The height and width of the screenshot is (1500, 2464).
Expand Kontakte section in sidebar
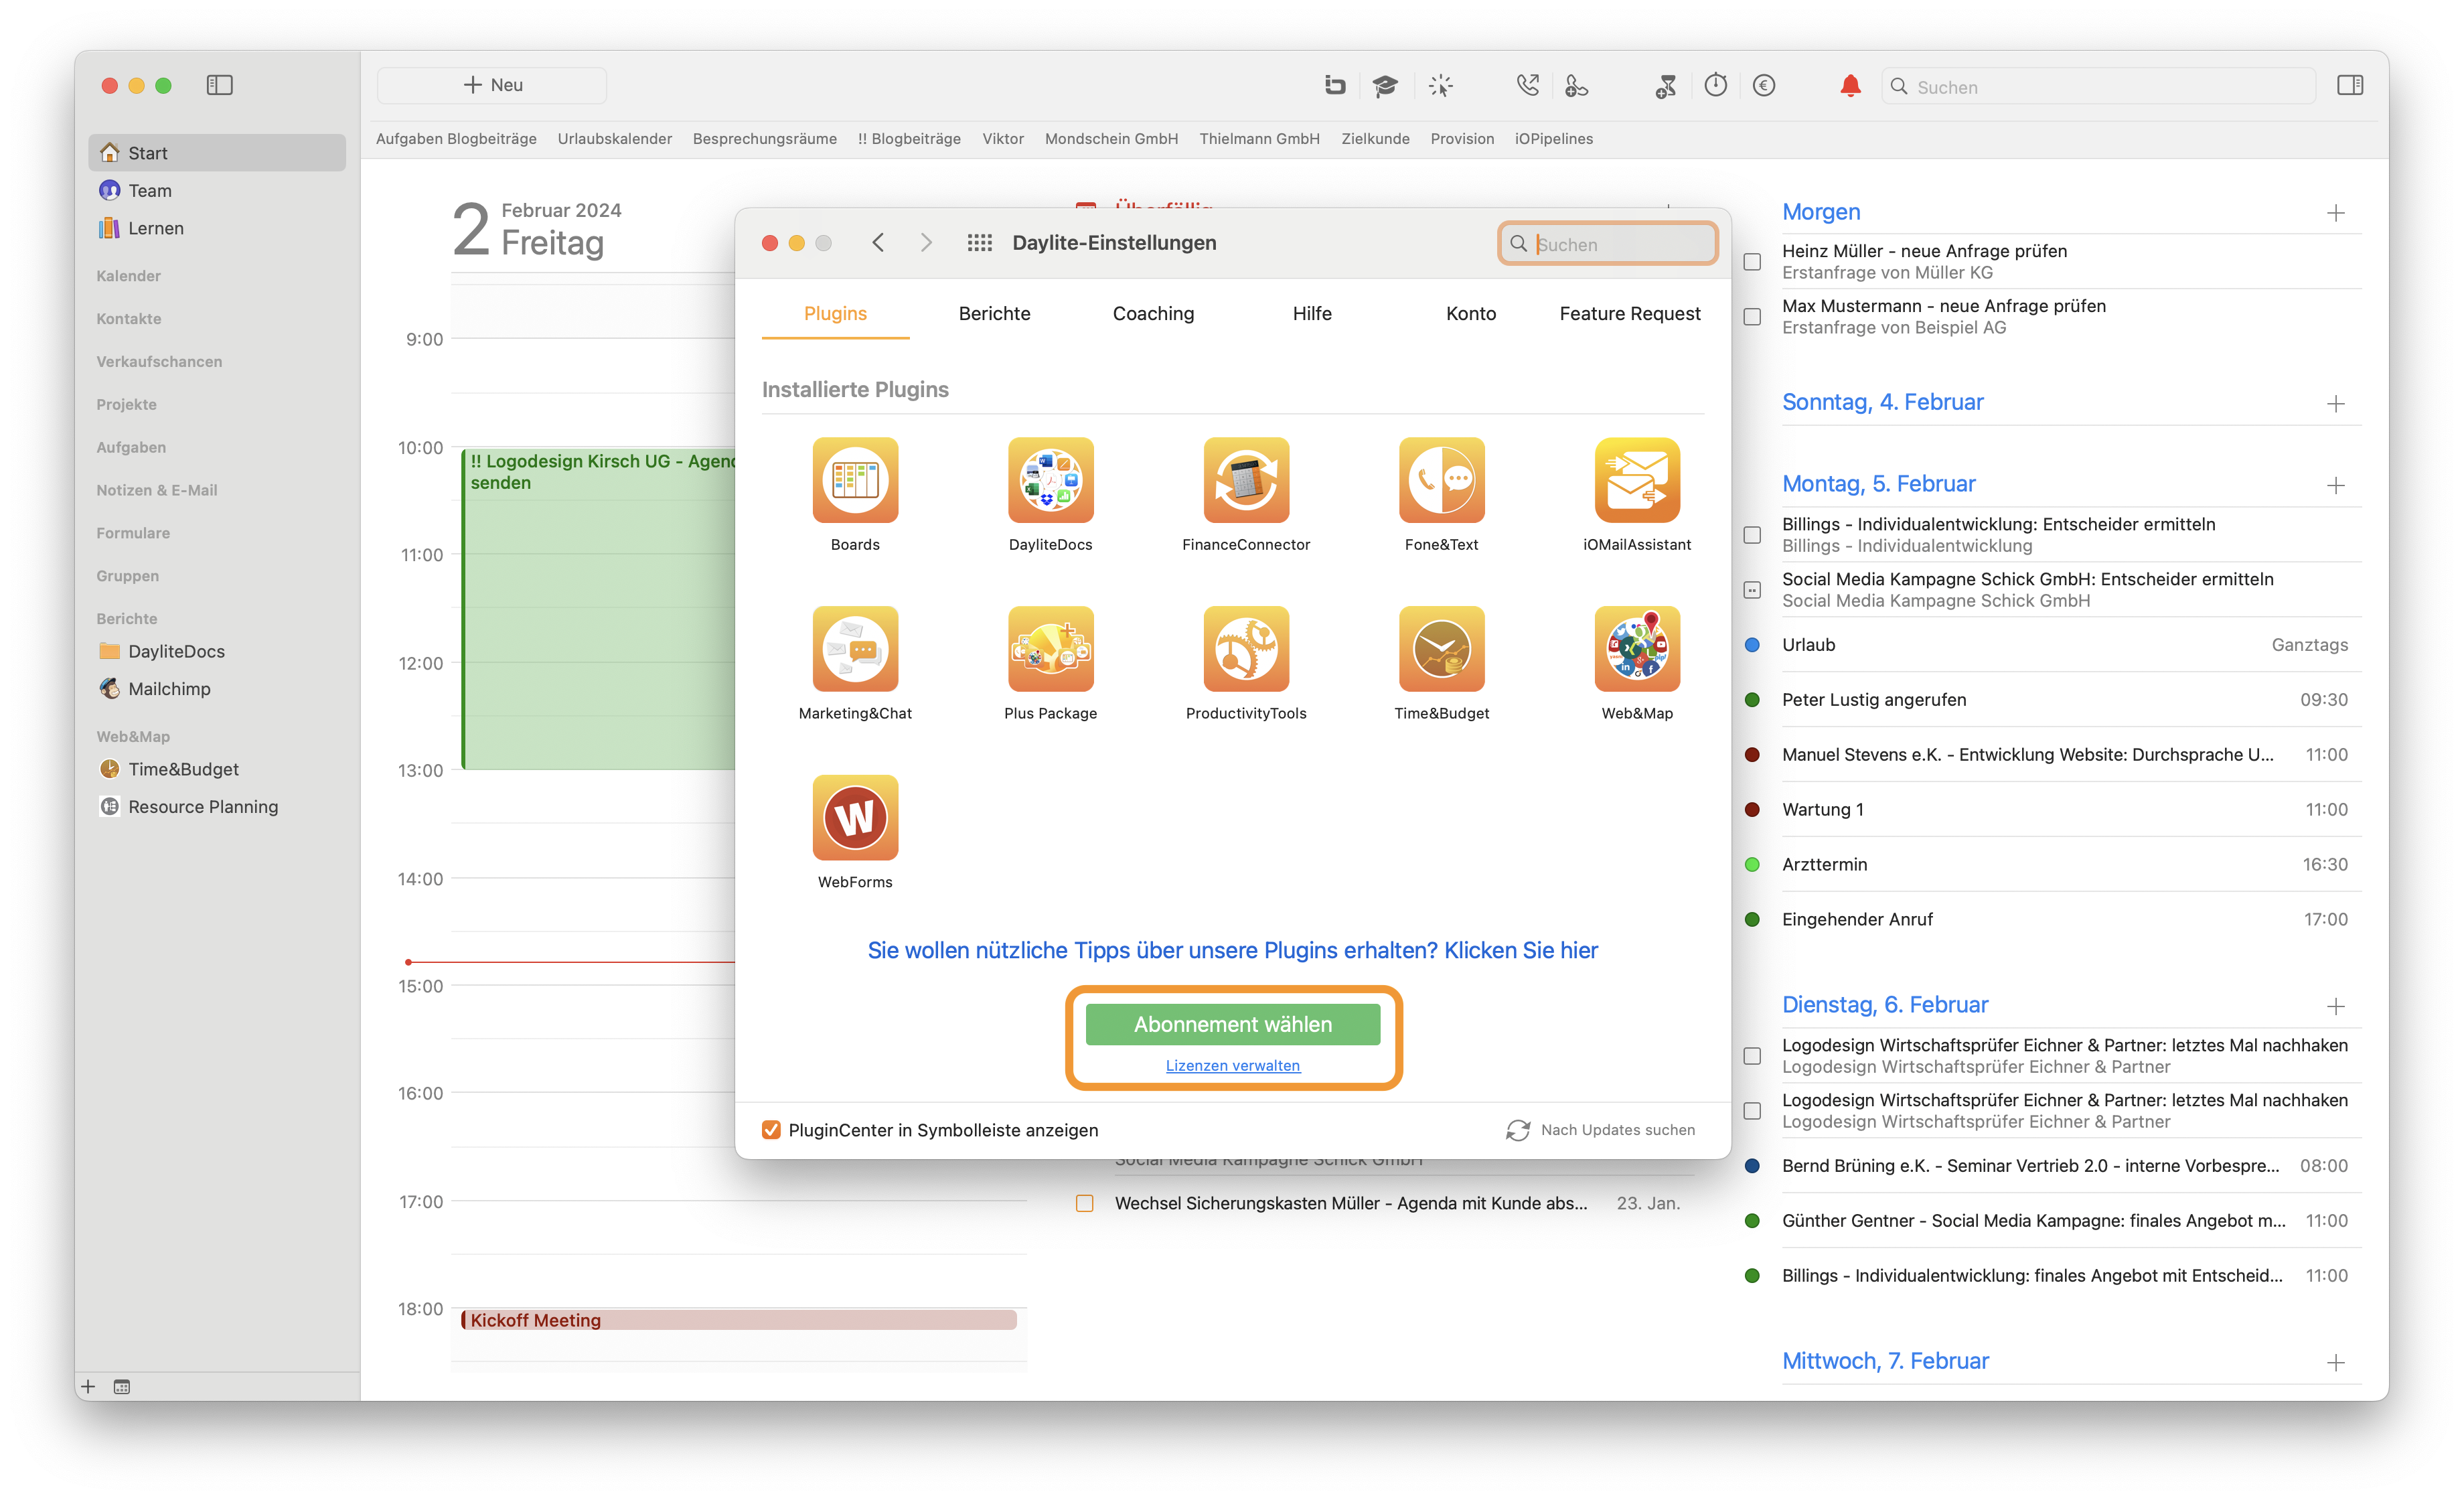click(128, 319)
